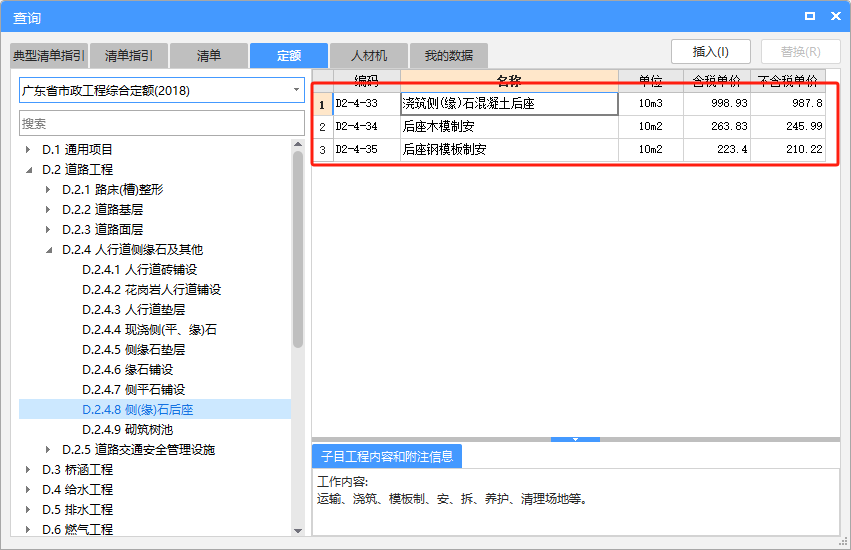
Task: Switch to the 清单指引 tab
Action: (x=129, y=55)
